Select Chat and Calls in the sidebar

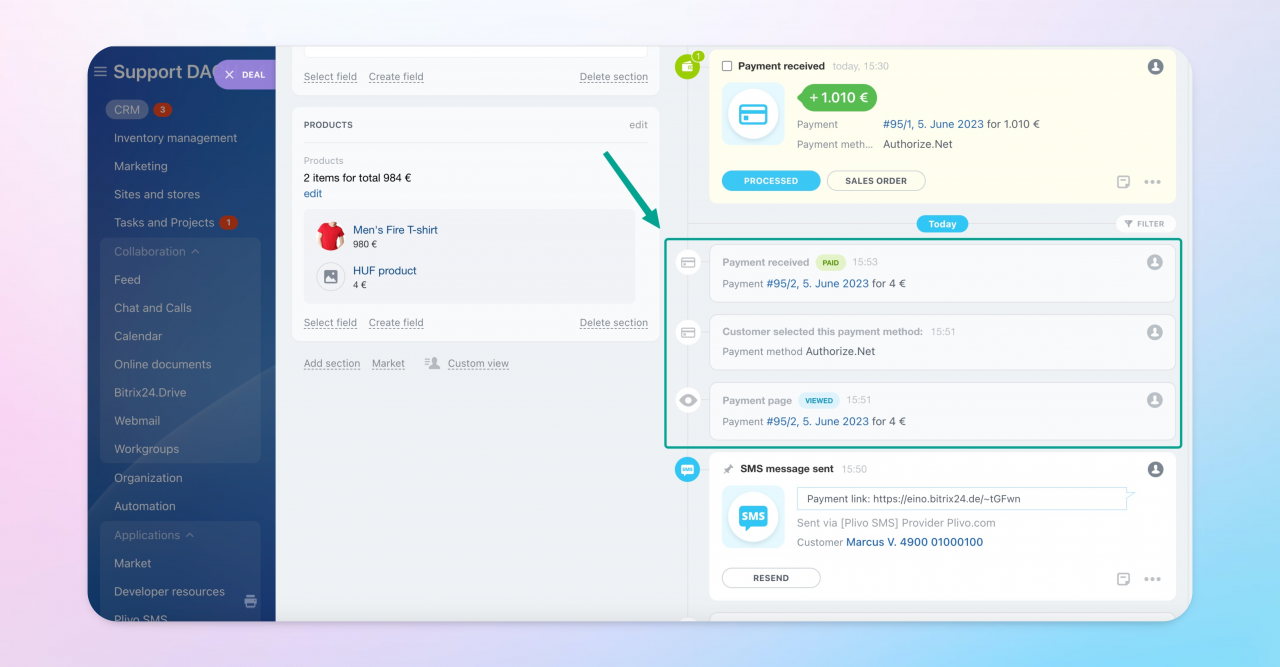point(152,308)
